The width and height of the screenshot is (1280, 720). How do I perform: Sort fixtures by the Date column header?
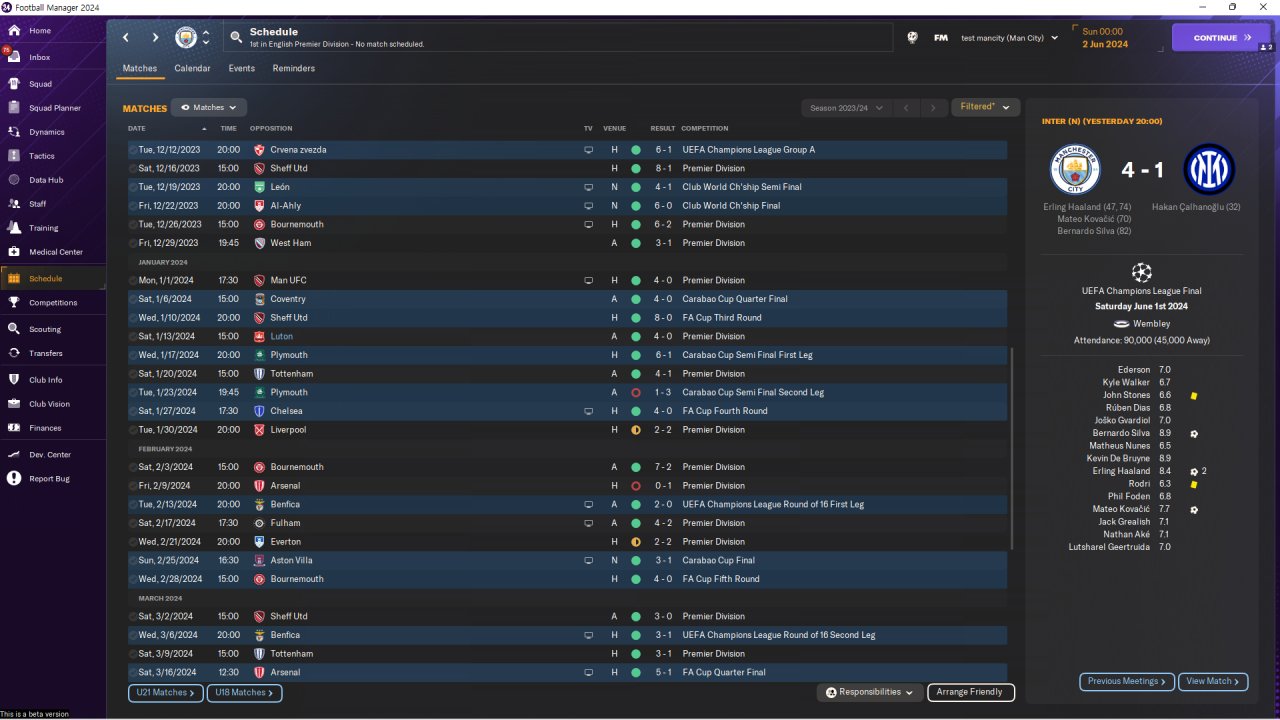pyautogui.click(x=137, y=129)
